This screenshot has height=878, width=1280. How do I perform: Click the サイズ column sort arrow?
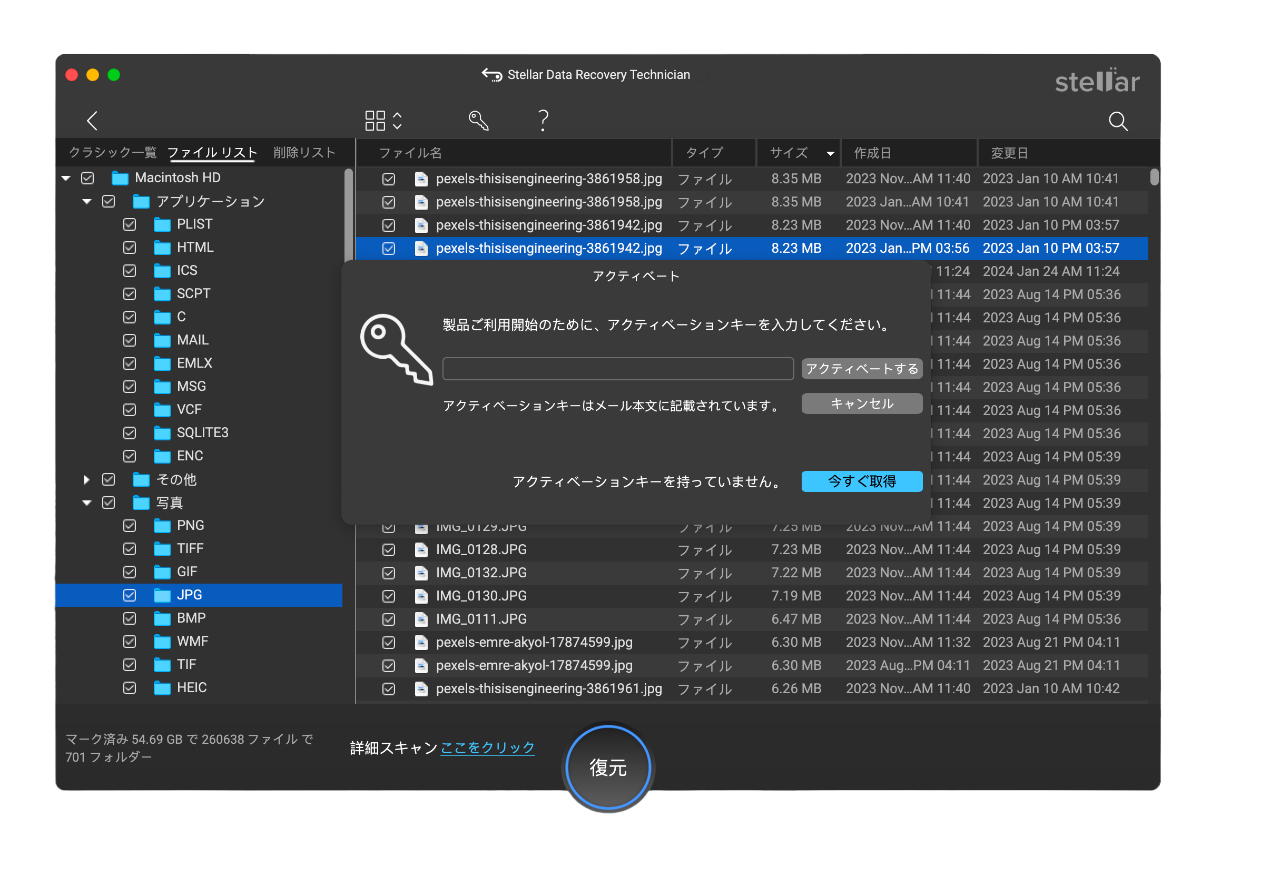tap(830, 154)
